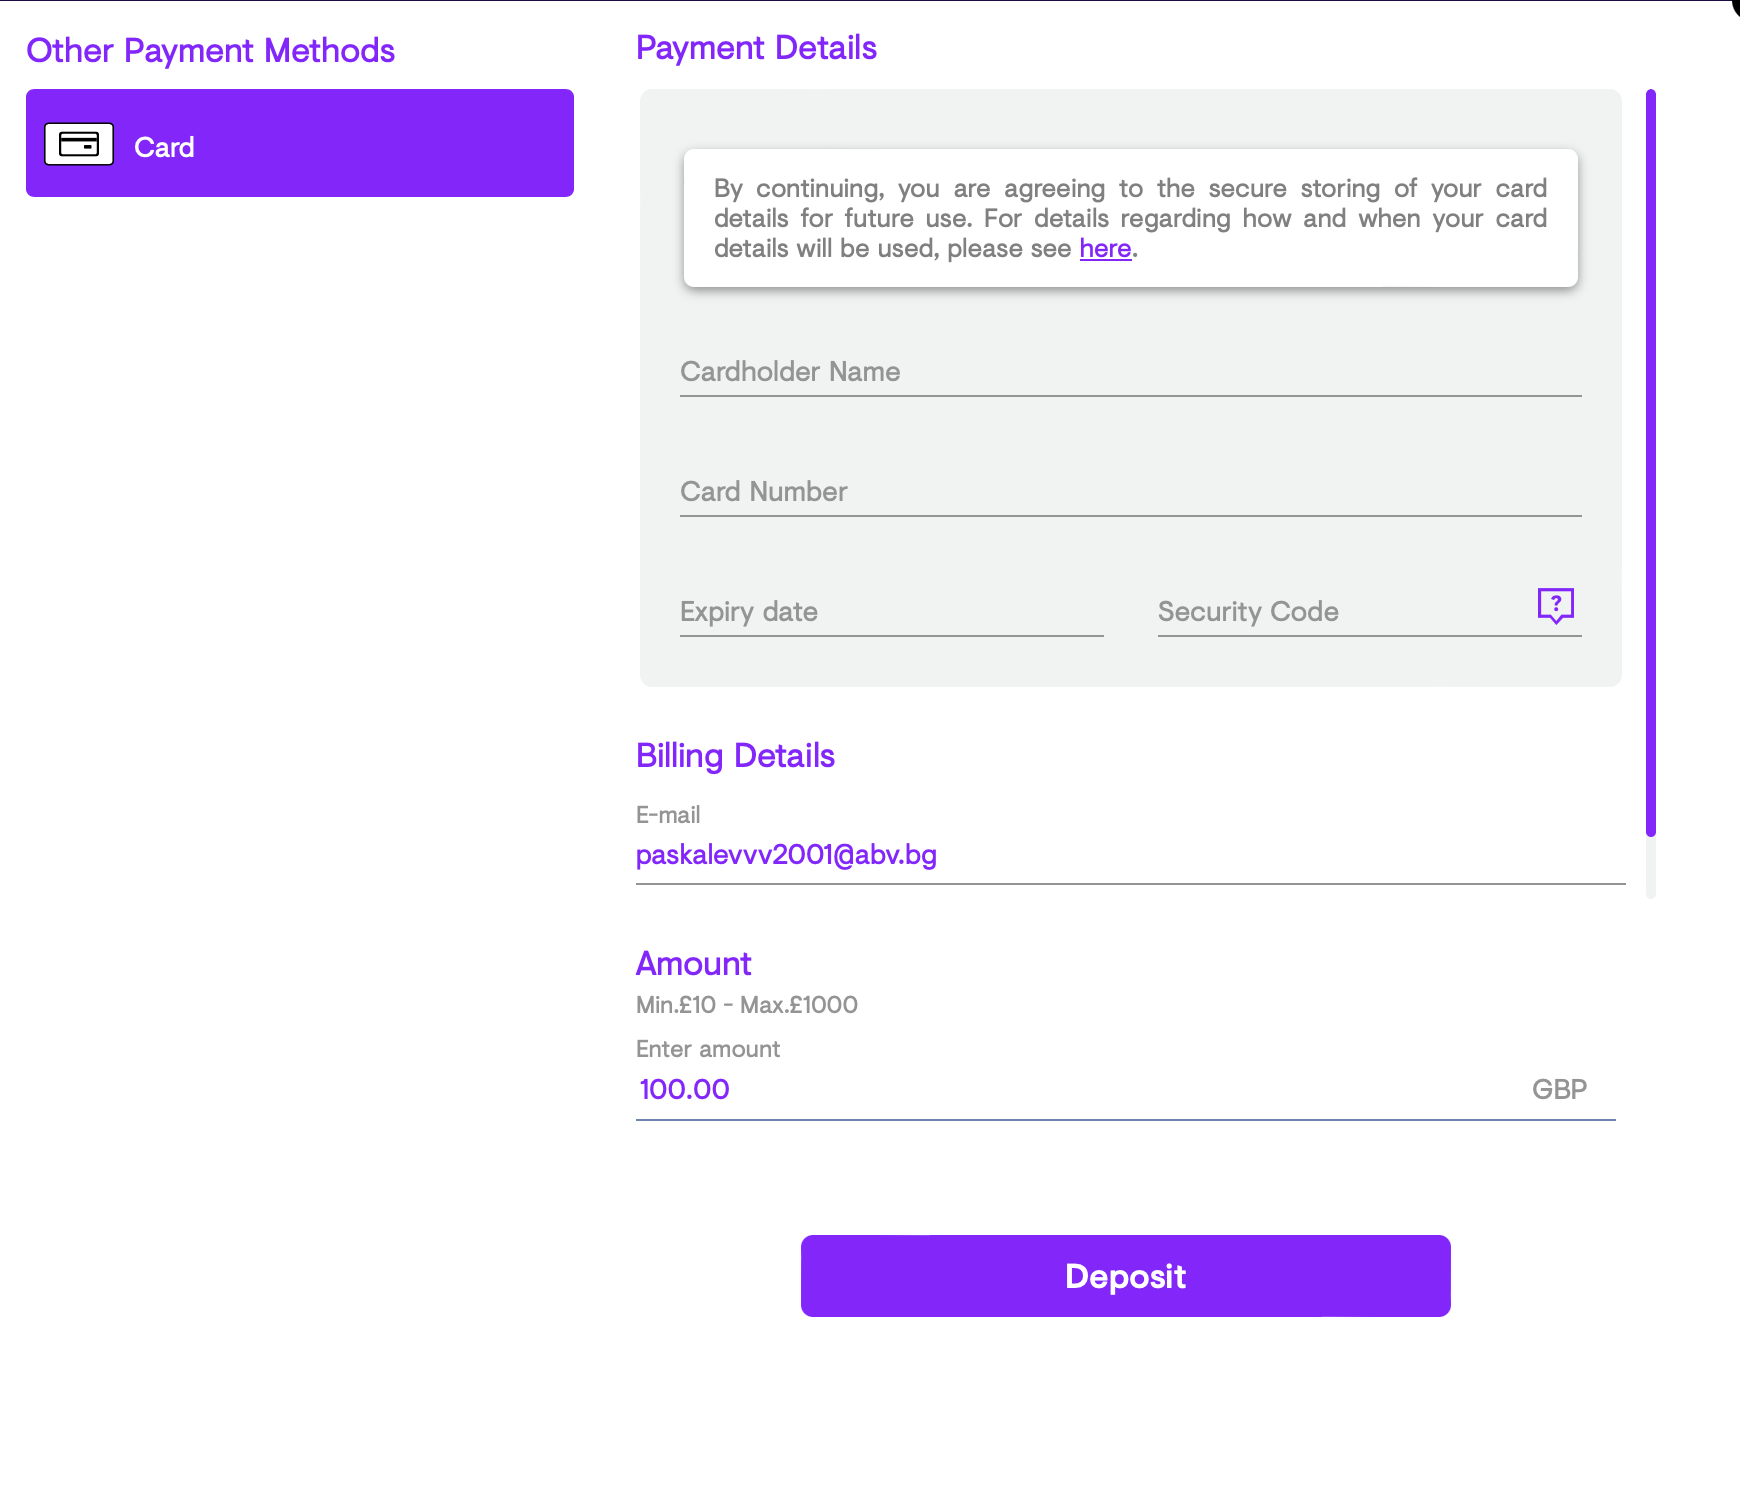Viewport: 1740px width, 1506px height.
Task: Click the GBP currency label
Action: (1560, 1090)
